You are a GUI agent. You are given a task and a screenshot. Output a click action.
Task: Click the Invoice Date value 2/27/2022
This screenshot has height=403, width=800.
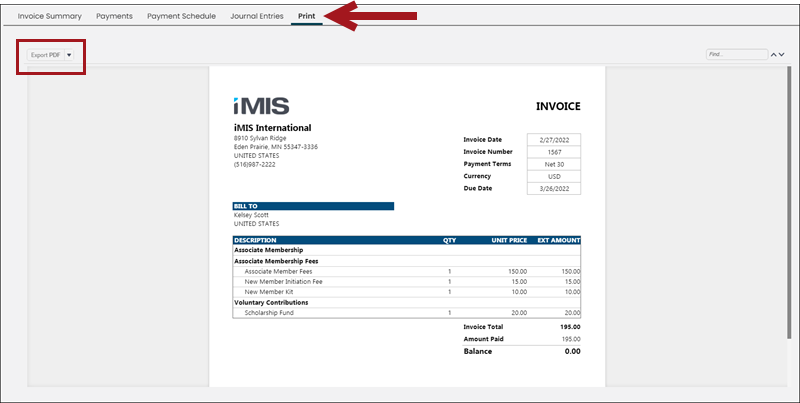coord(554,140)
